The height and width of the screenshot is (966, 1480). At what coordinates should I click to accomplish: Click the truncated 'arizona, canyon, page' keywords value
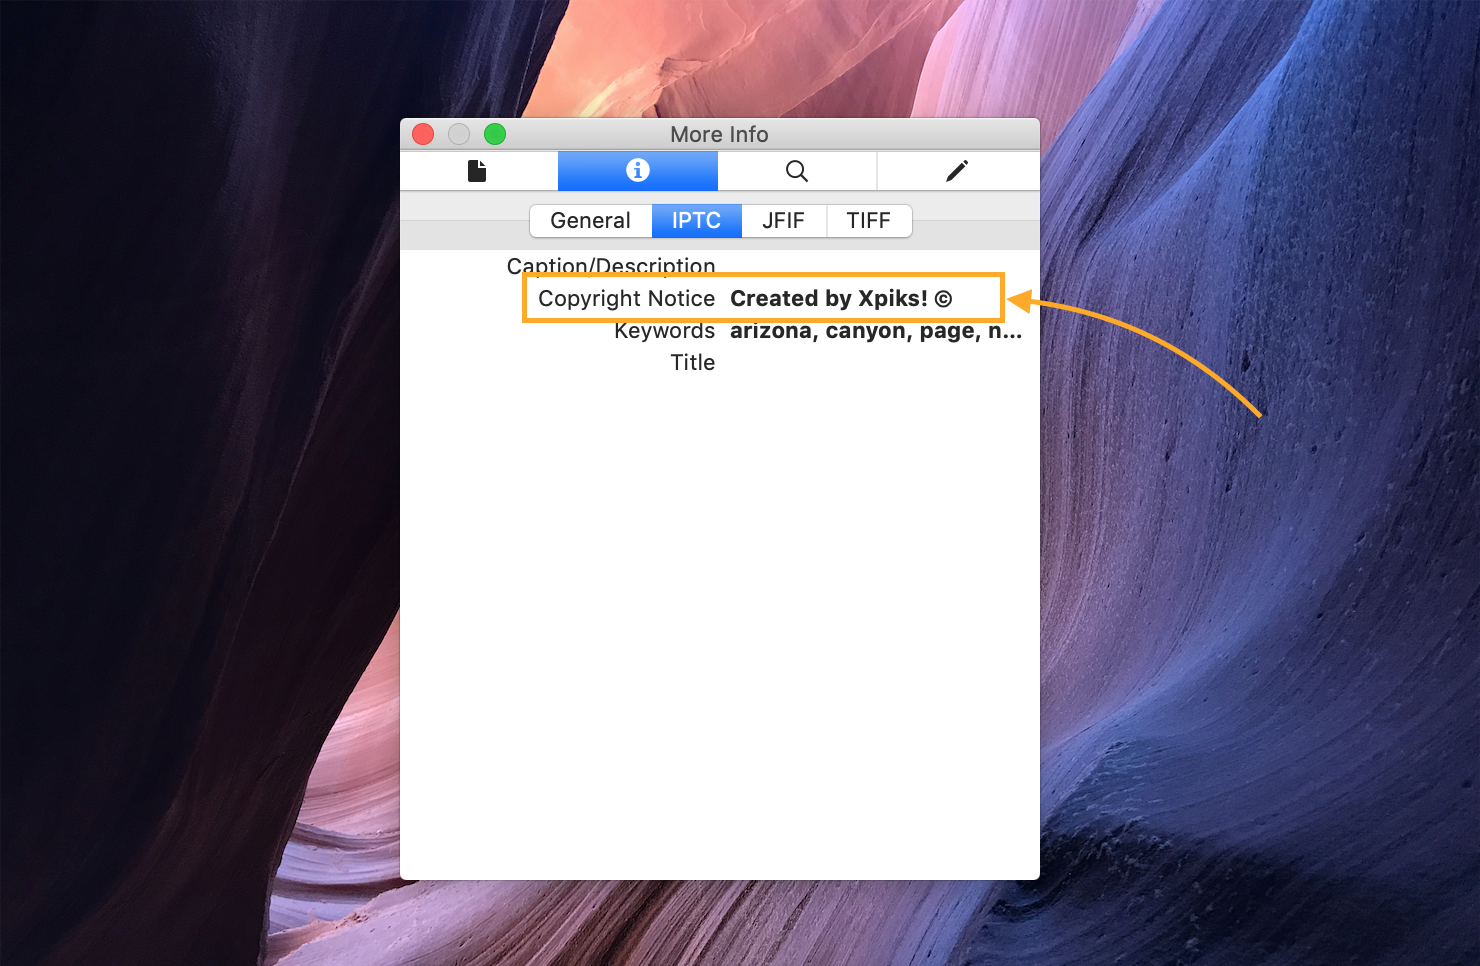coord(875,331)
